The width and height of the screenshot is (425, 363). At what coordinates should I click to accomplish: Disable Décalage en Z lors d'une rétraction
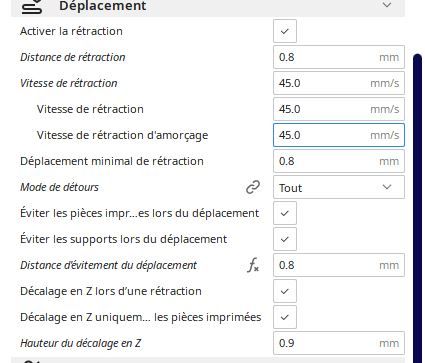pyautogui.click(x=285, y=291)
